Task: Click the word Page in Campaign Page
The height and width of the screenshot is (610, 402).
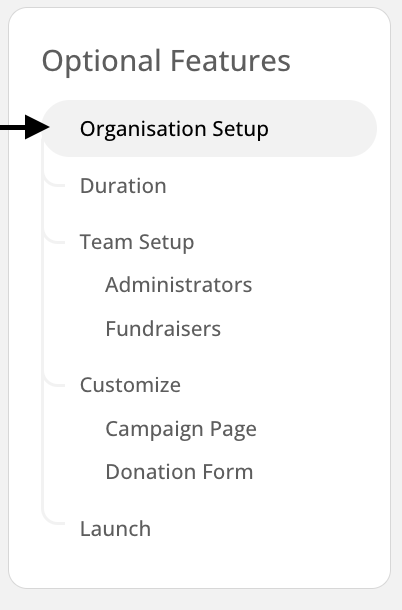Action: pyautogui.click(x=233, y=430)
